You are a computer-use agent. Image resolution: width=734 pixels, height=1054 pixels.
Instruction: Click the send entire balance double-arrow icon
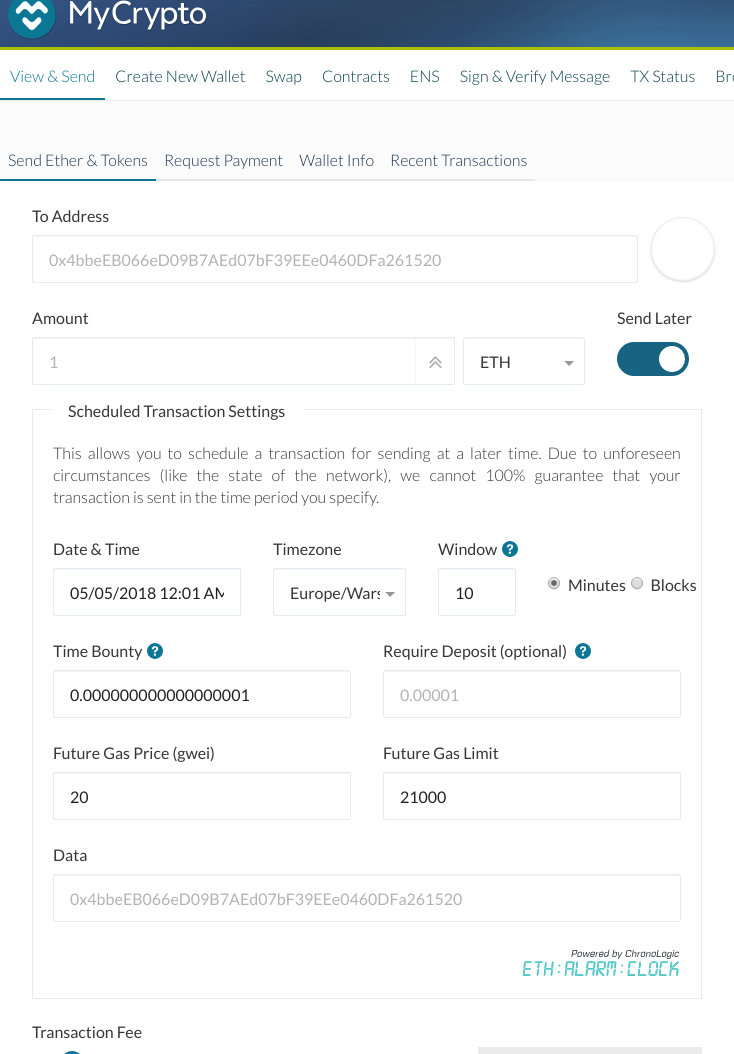coord(435,362)
